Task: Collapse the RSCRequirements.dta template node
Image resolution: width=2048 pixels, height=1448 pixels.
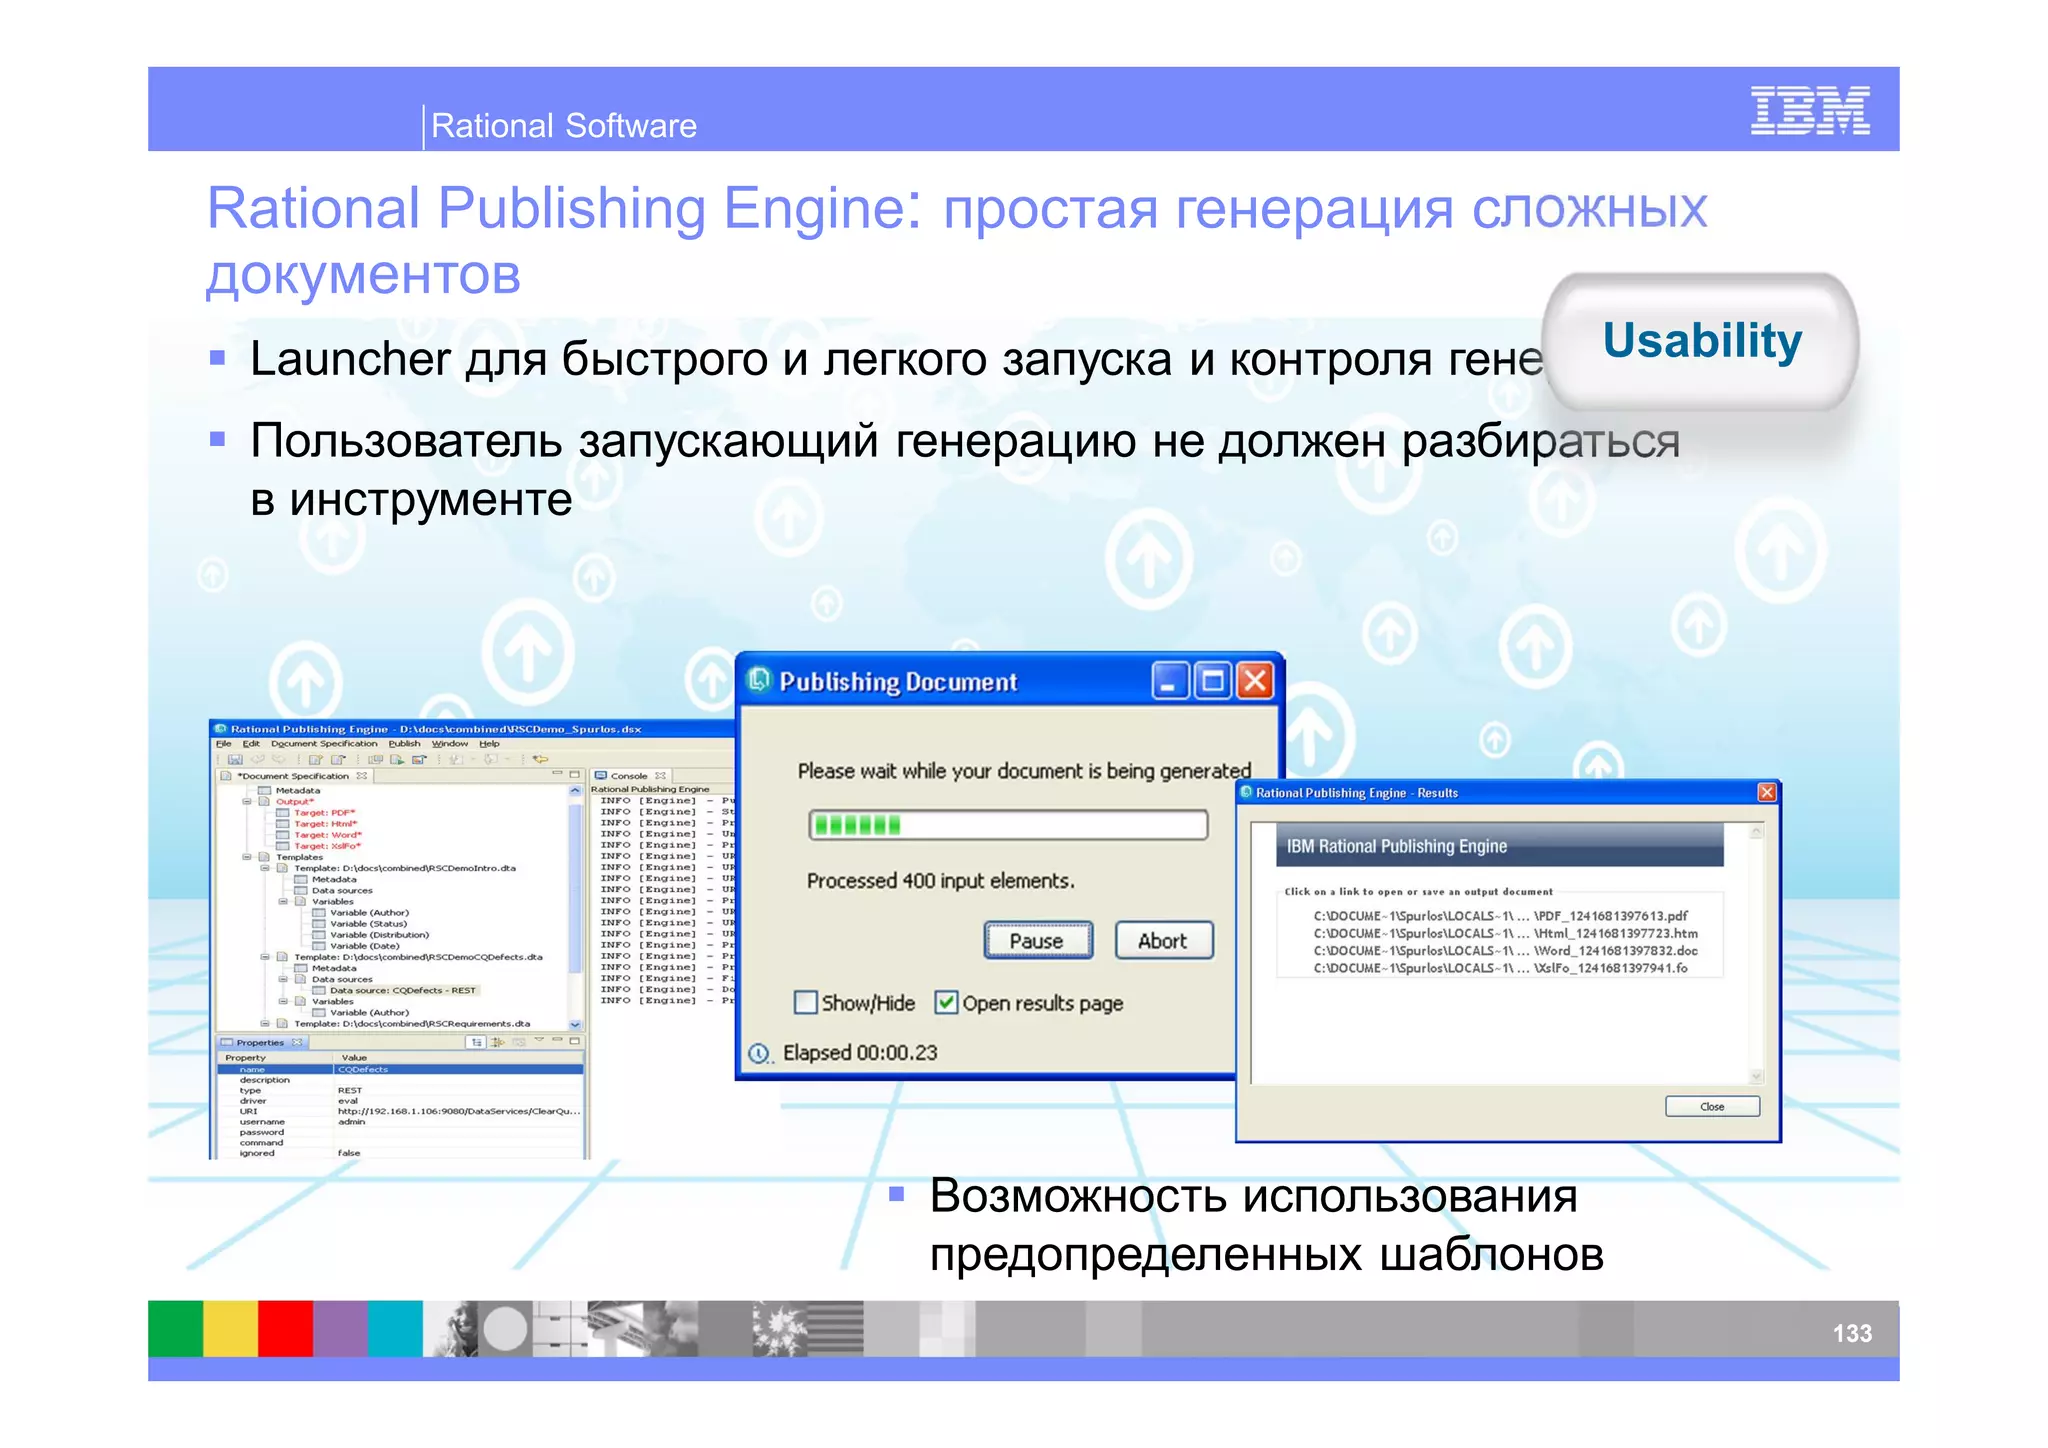Action: tap(265, 1024)
